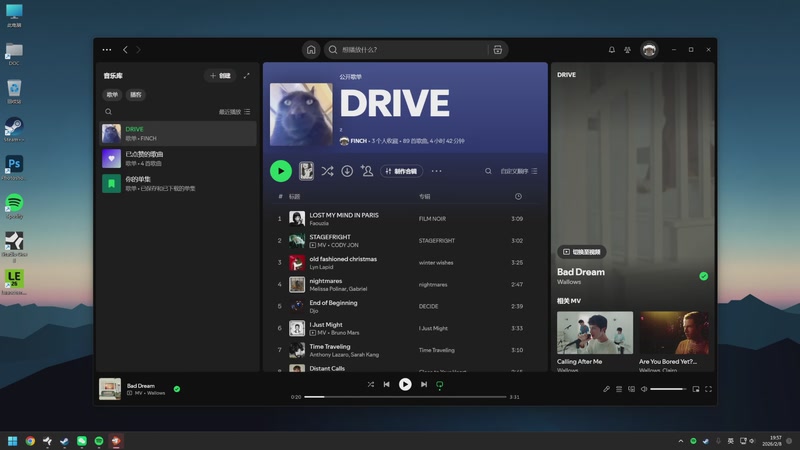This screenshot has height=450, width=800.
Task: Open the user profile avatar menu
Action: [649, 49]
